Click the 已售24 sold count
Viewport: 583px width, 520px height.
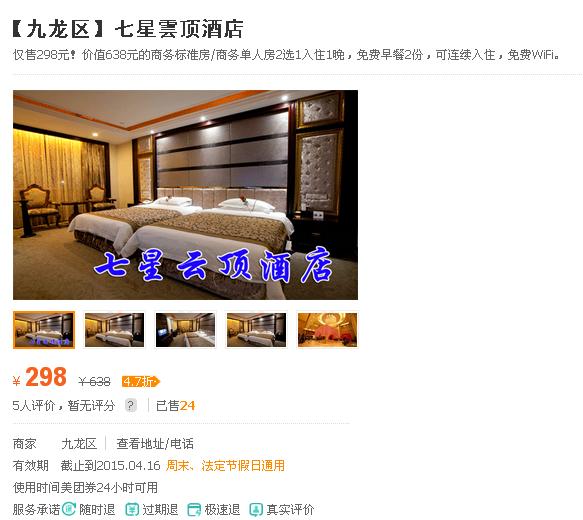(175, 405)
